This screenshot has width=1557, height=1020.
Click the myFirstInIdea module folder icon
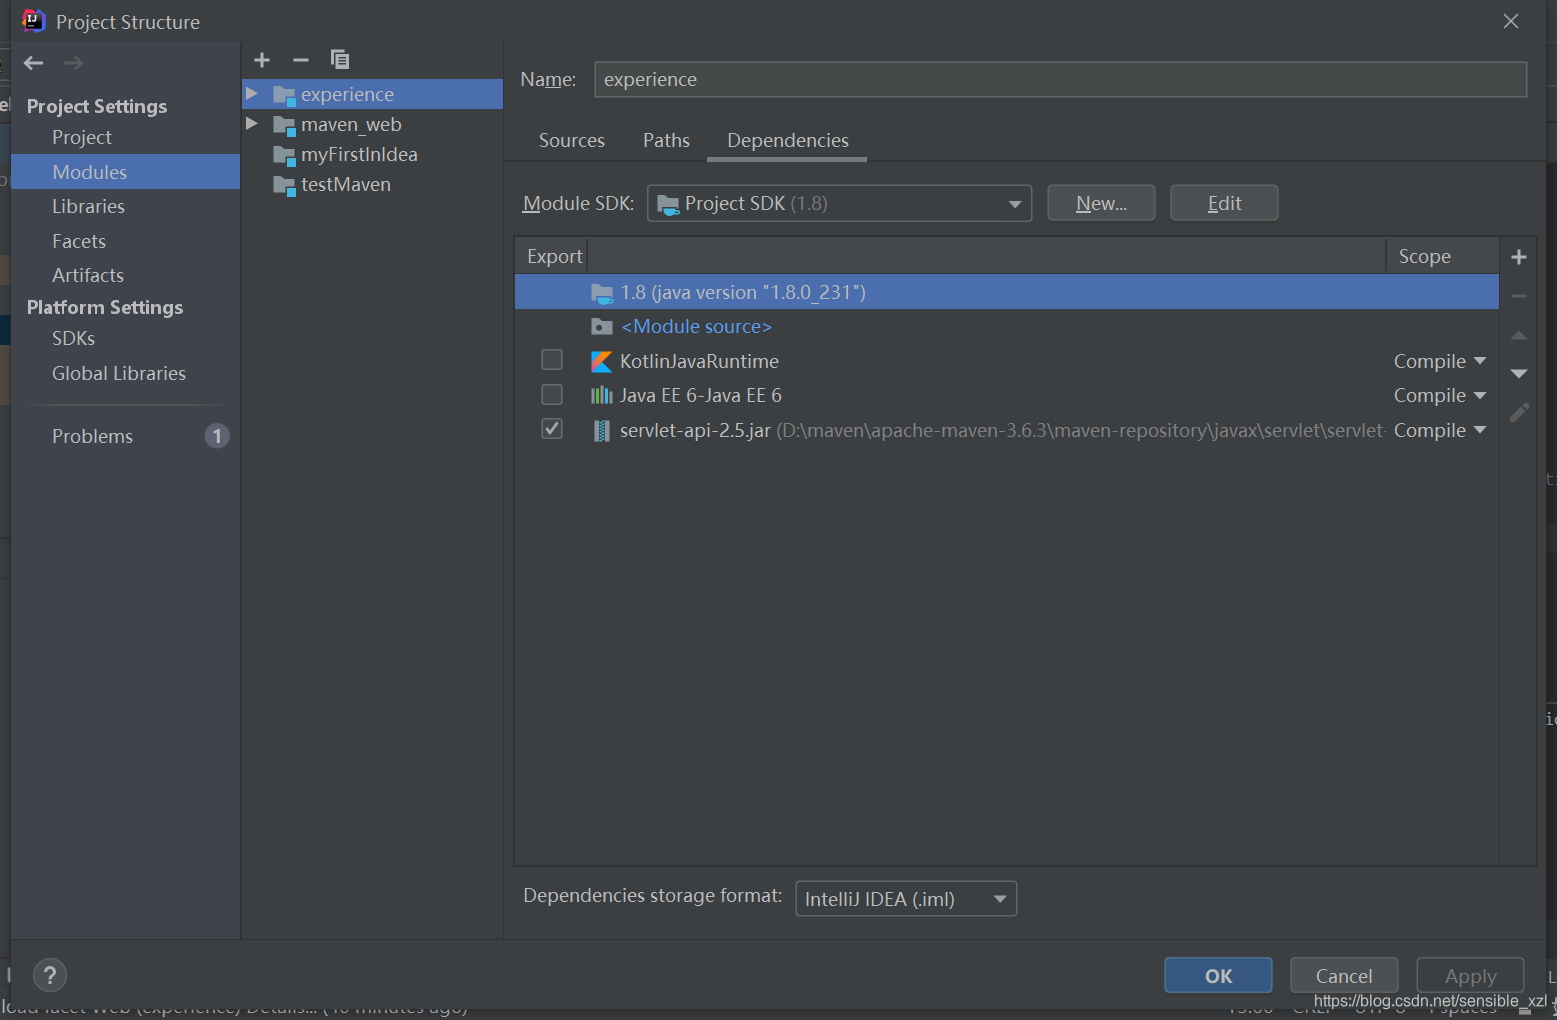click(285, 155)
